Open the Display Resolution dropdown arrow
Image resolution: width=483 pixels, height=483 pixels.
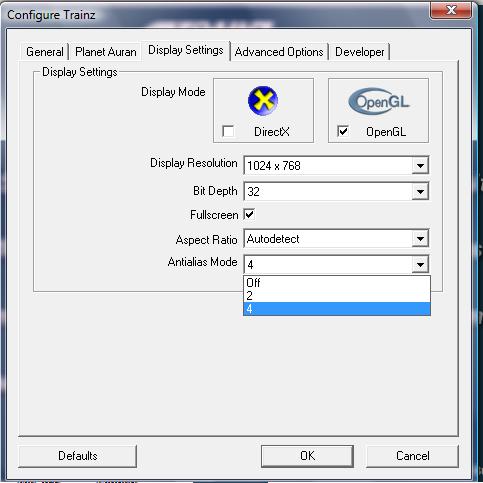(420, 165)
